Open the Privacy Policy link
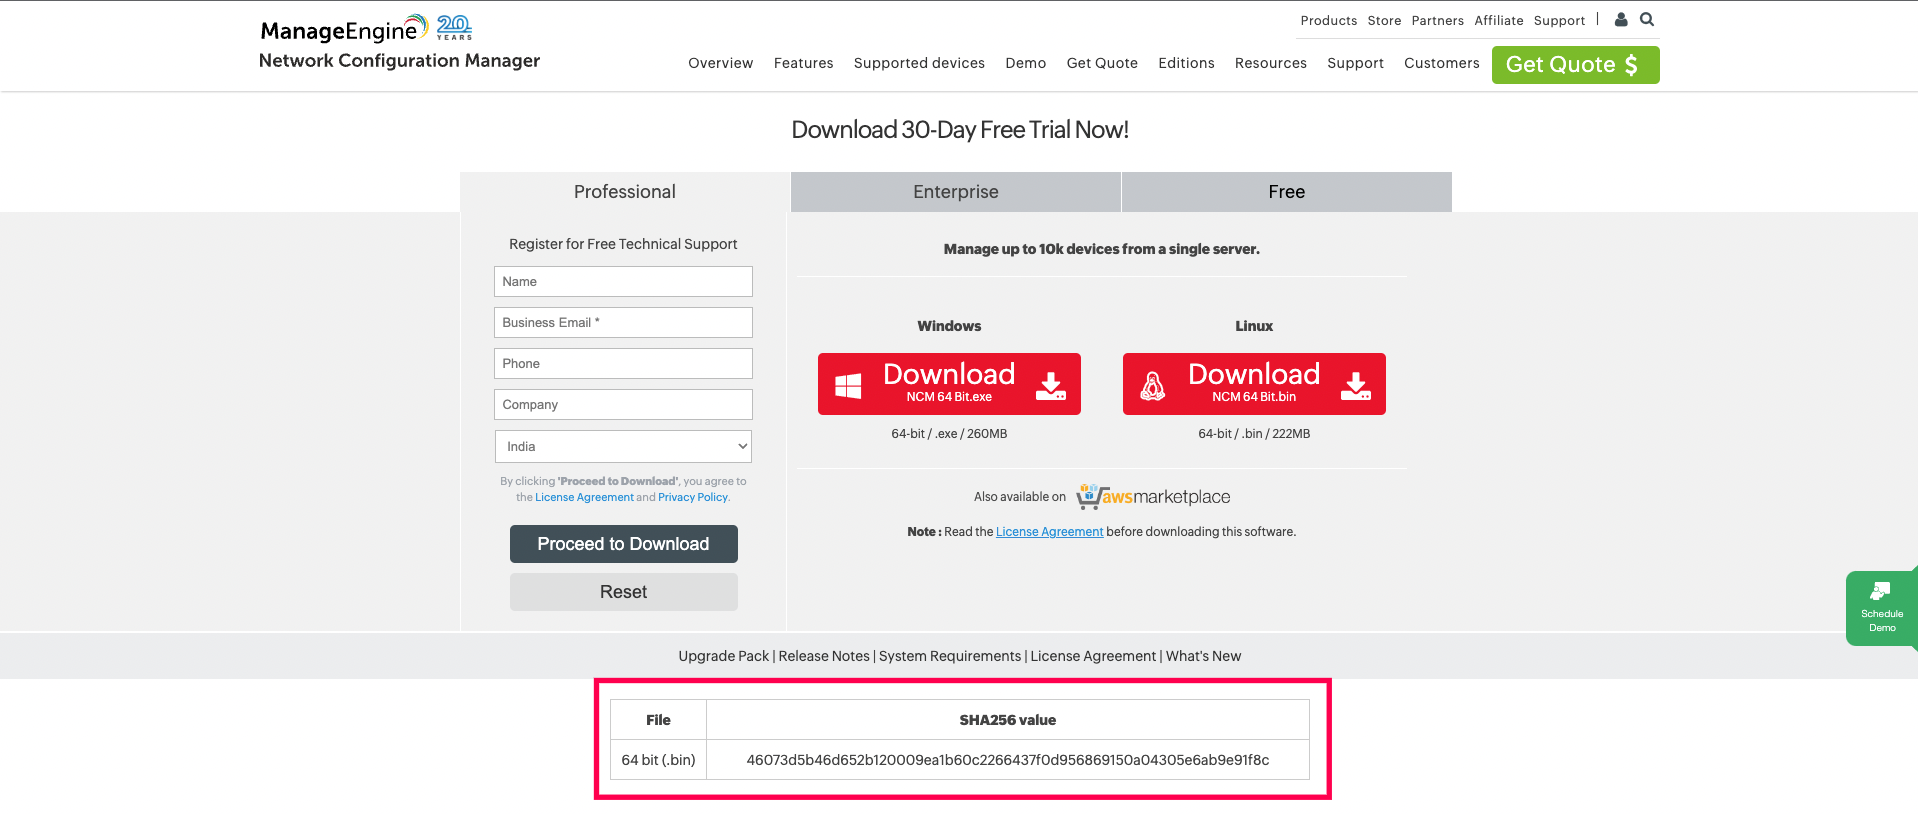The height and width of the screenshot is (814, 1918). (693, 497)
